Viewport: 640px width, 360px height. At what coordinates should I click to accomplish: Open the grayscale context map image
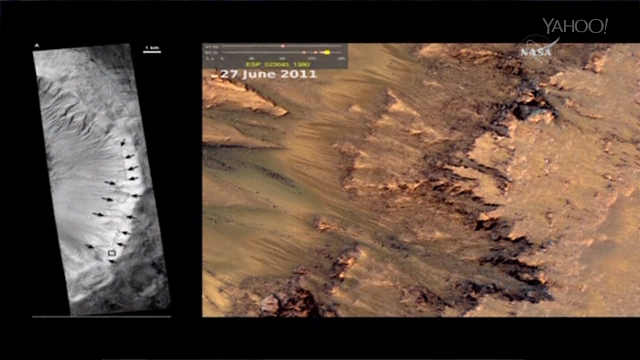[x=101, y=179]
